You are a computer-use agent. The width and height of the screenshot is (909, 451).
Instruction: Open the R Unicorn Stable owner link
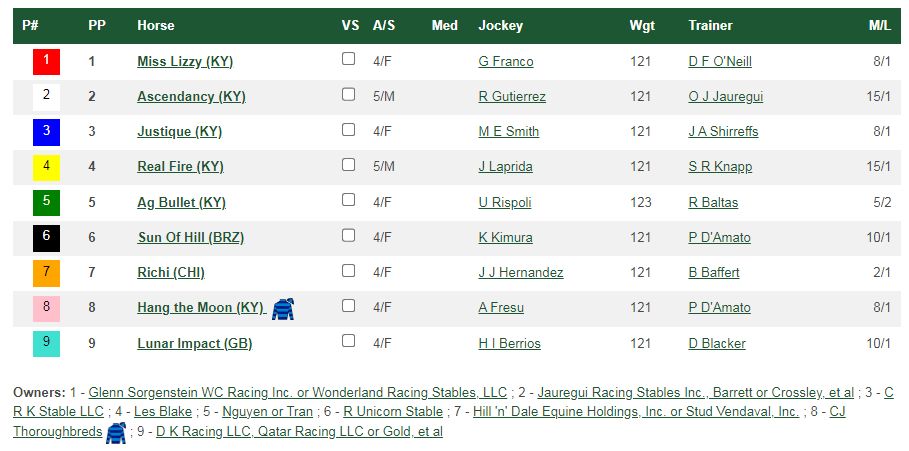pyautogui.click(x=393, y=412)
